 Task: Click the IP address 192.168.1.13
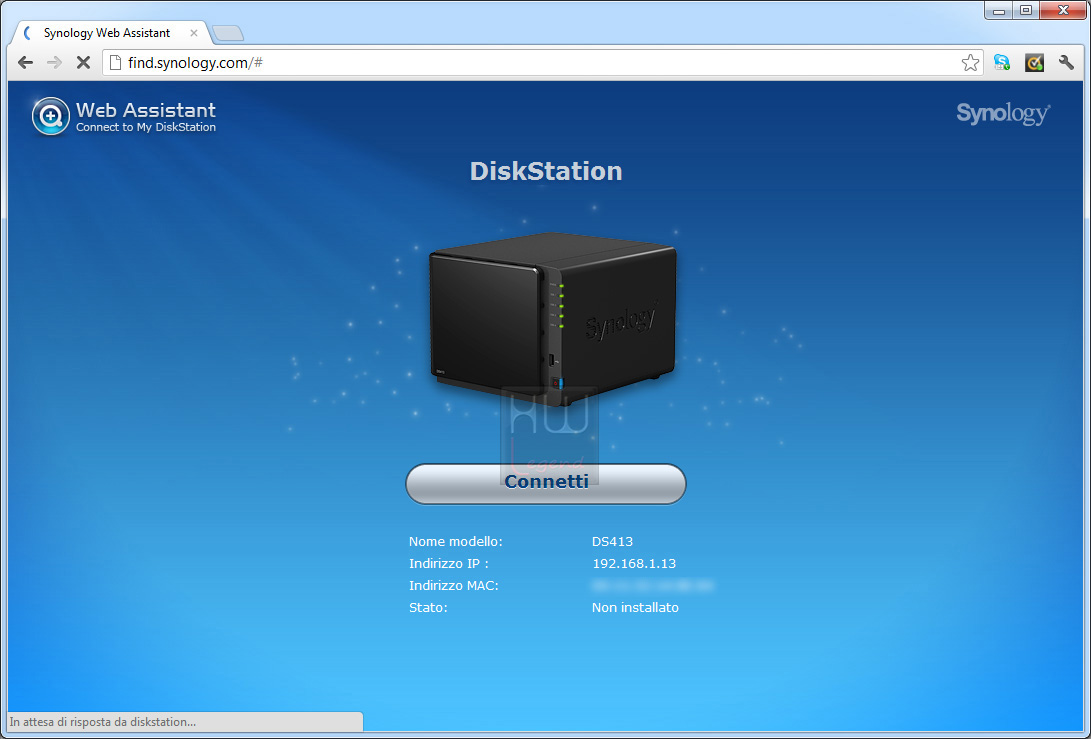pos(634,564)
